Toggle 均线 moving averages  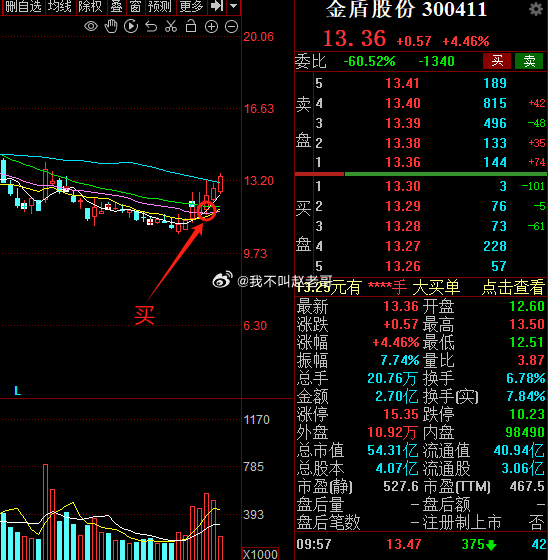[60, 6]
